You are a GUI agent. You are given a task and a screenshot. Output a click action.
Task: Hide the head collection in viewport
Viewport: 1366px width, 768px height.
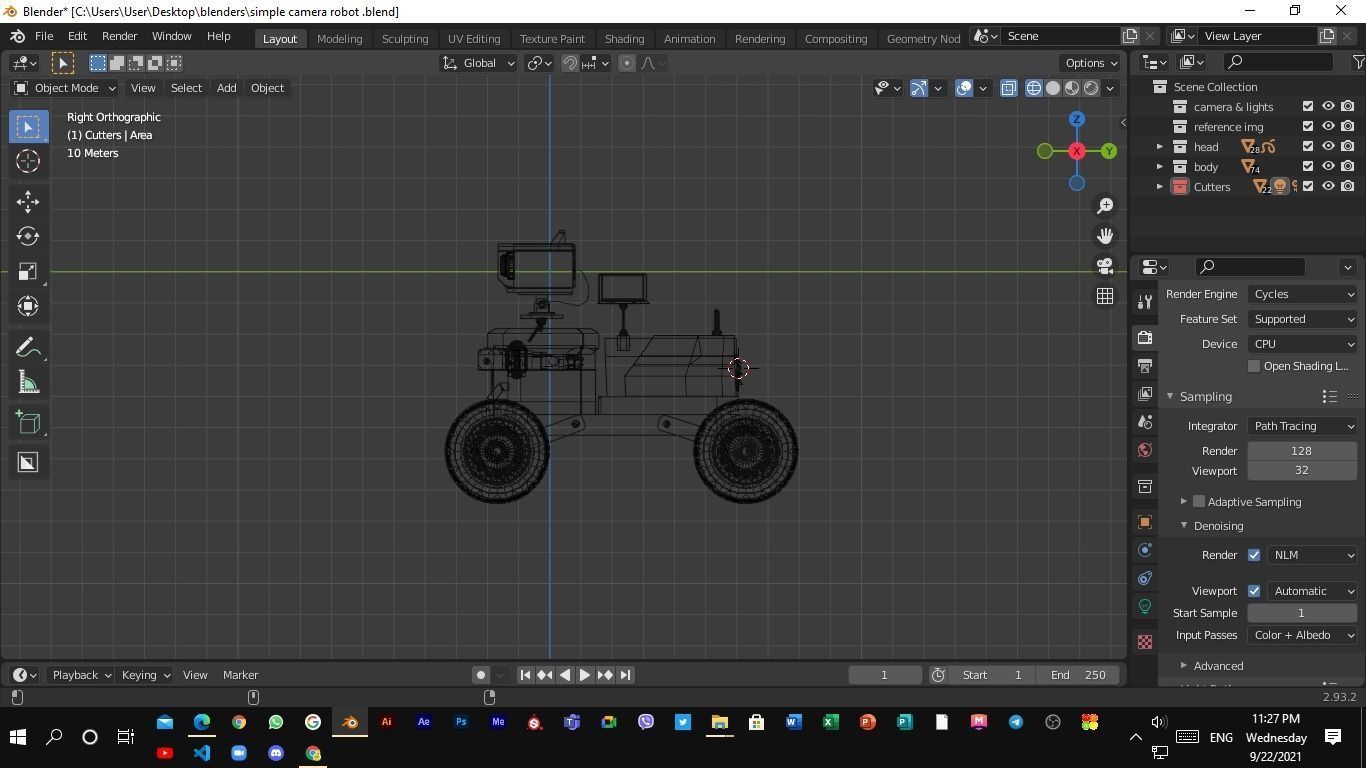[x=1328, y=147]
